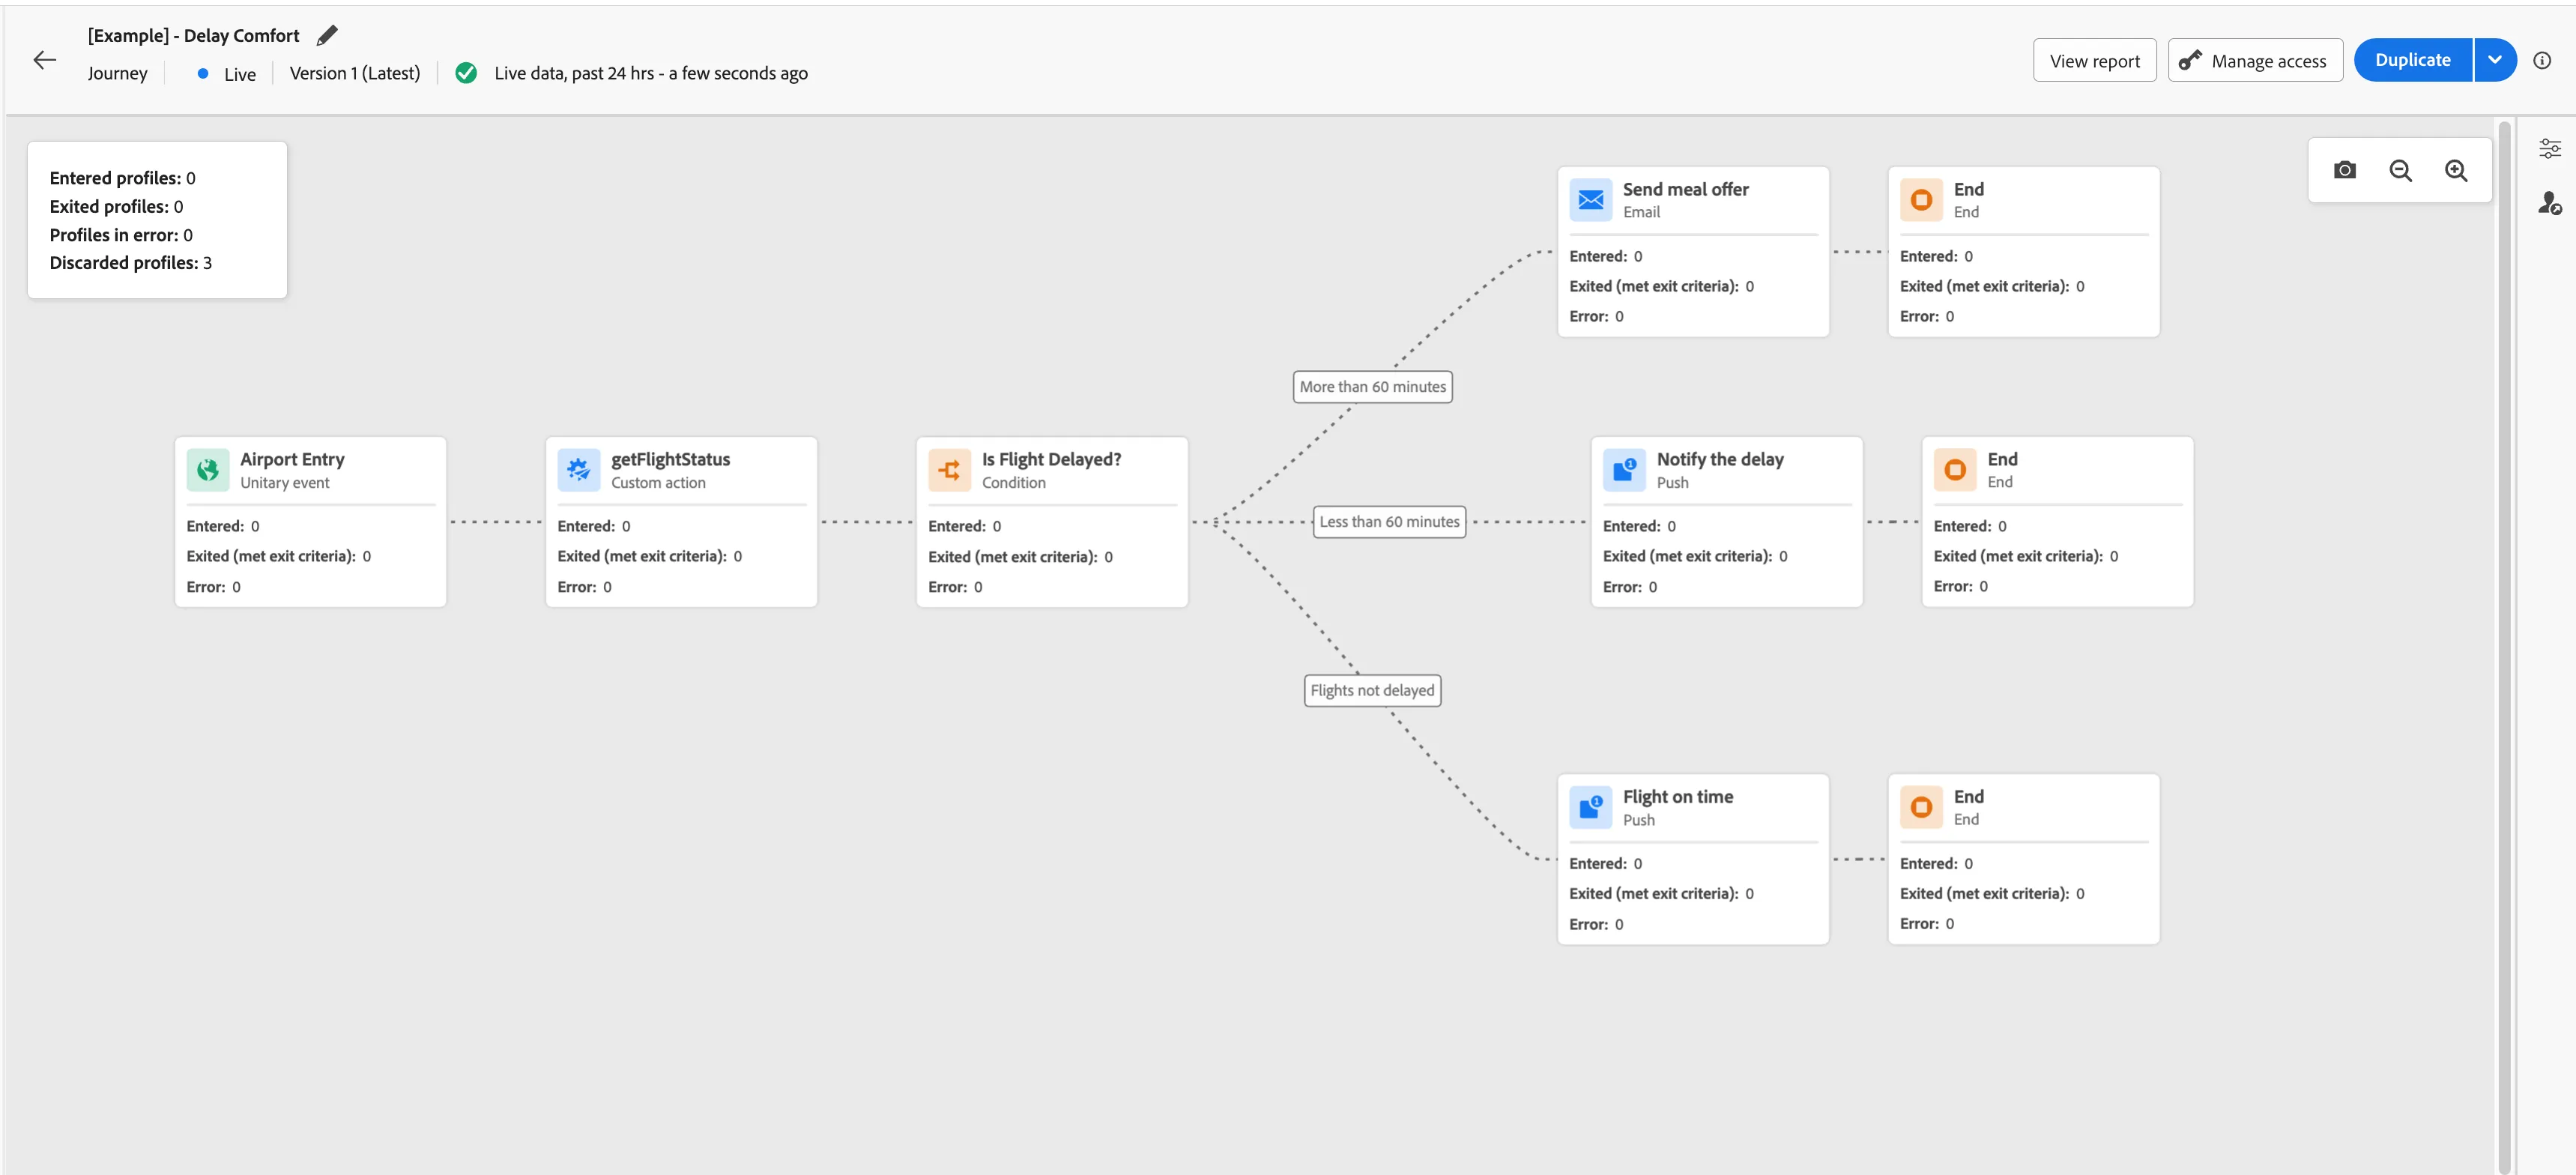2576x1175 pixels.
Task: Expand the Duplicate button dropdown arrow
Action: click(x=2496, y=60)
